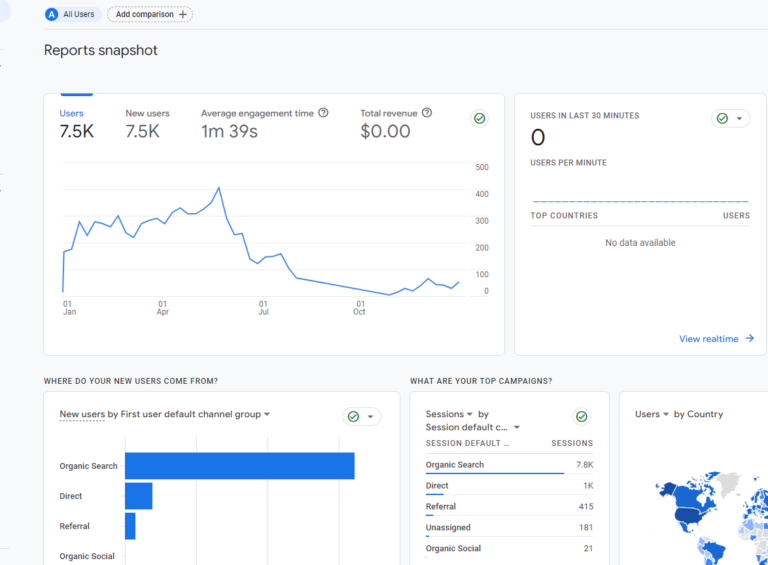Screen dimensions: 768x565
Task: Click the Organic Social label in bar chart
Action: click(87, 556)
